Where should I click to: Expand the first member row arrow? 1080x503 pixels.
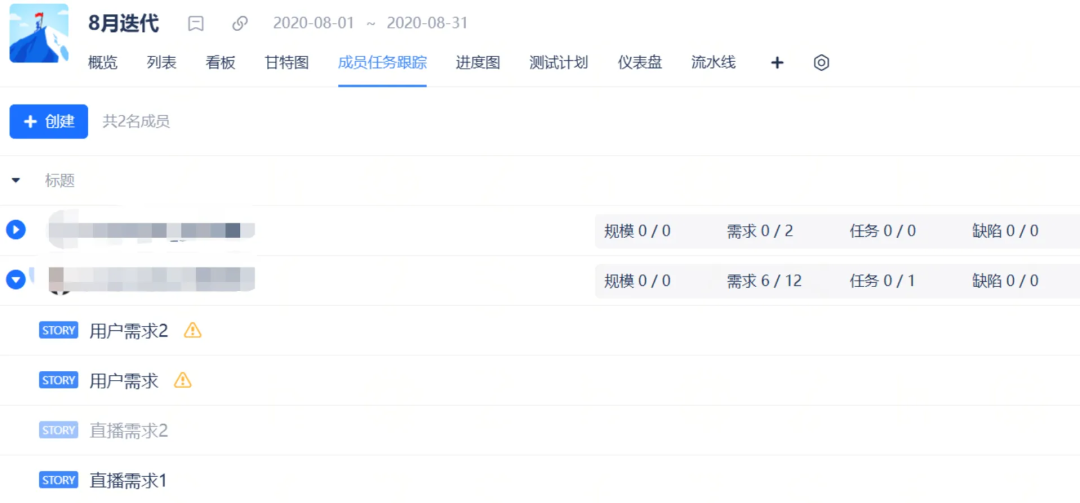click(x=16, y=229)
